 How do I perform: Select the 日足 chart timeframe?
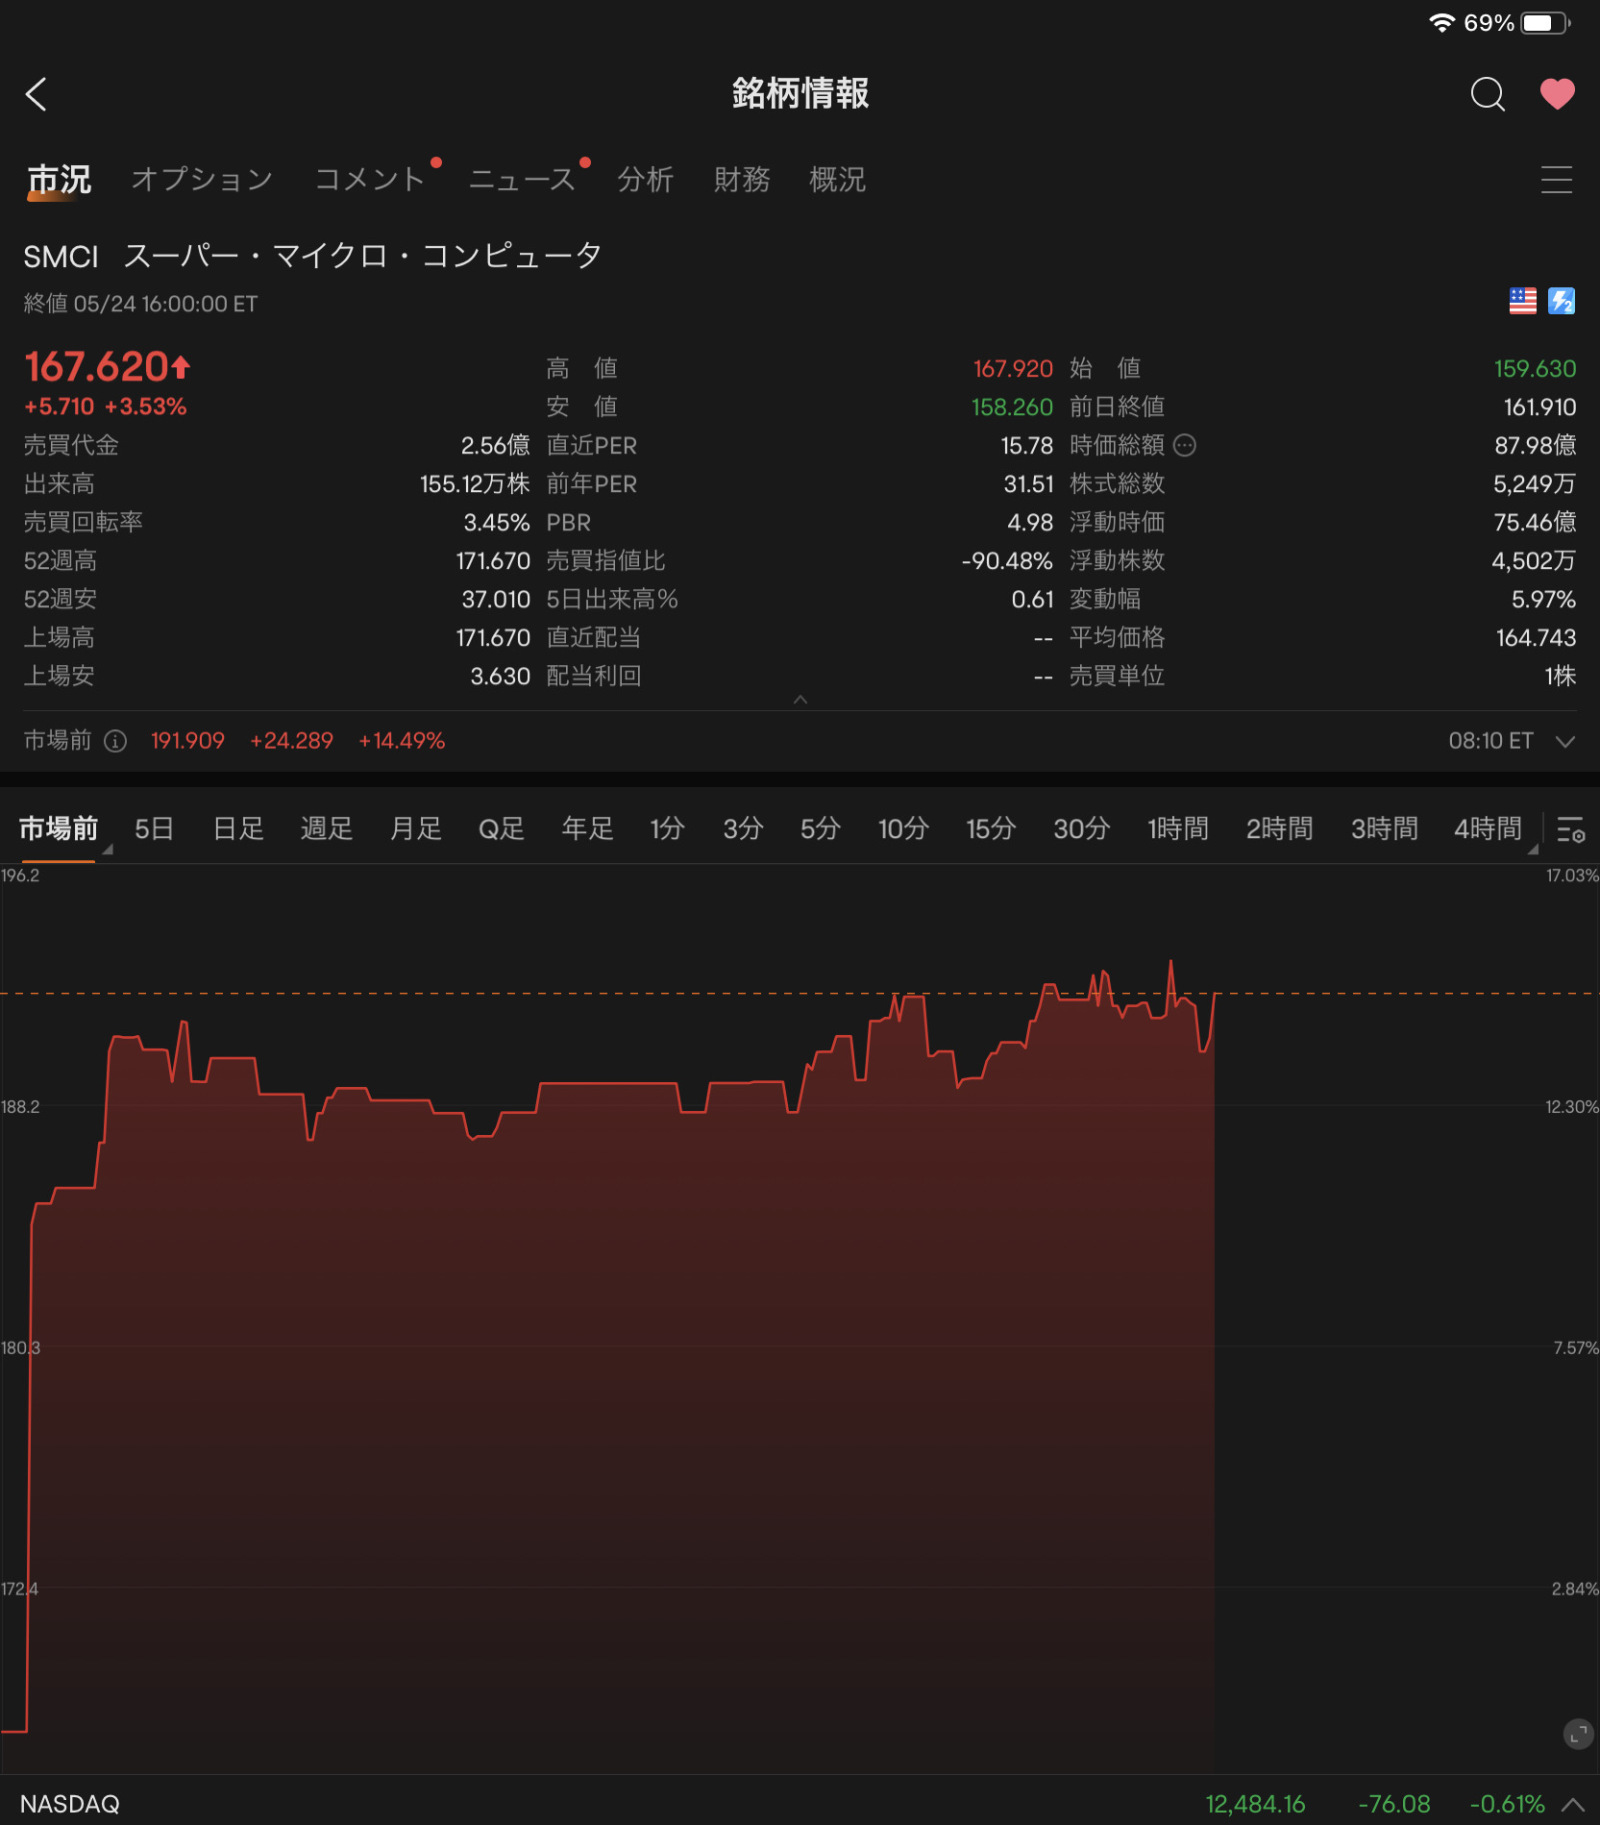coord(238,829)
